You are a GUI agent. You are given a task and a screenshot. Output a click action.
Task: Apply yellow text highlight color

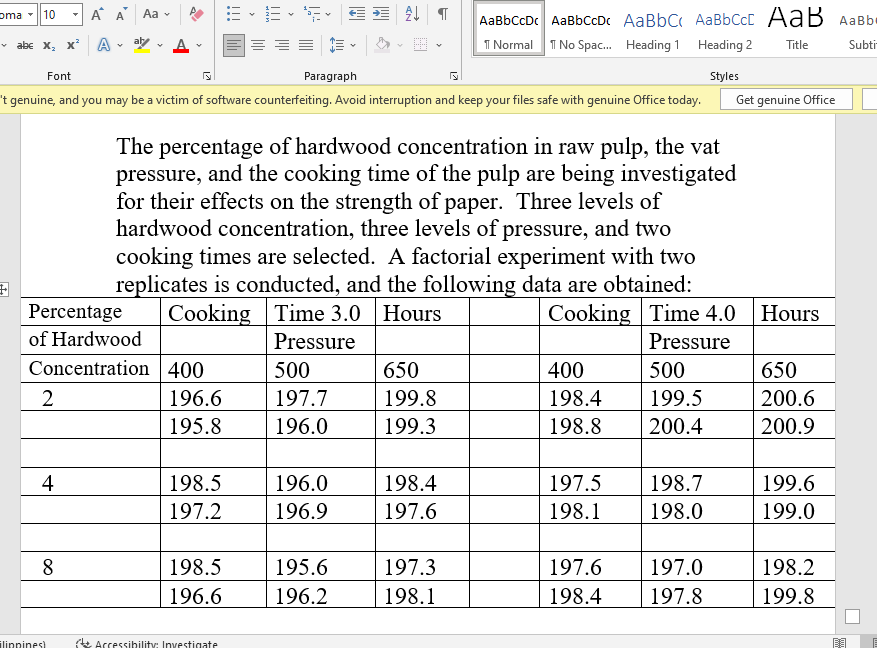[142, 45]
